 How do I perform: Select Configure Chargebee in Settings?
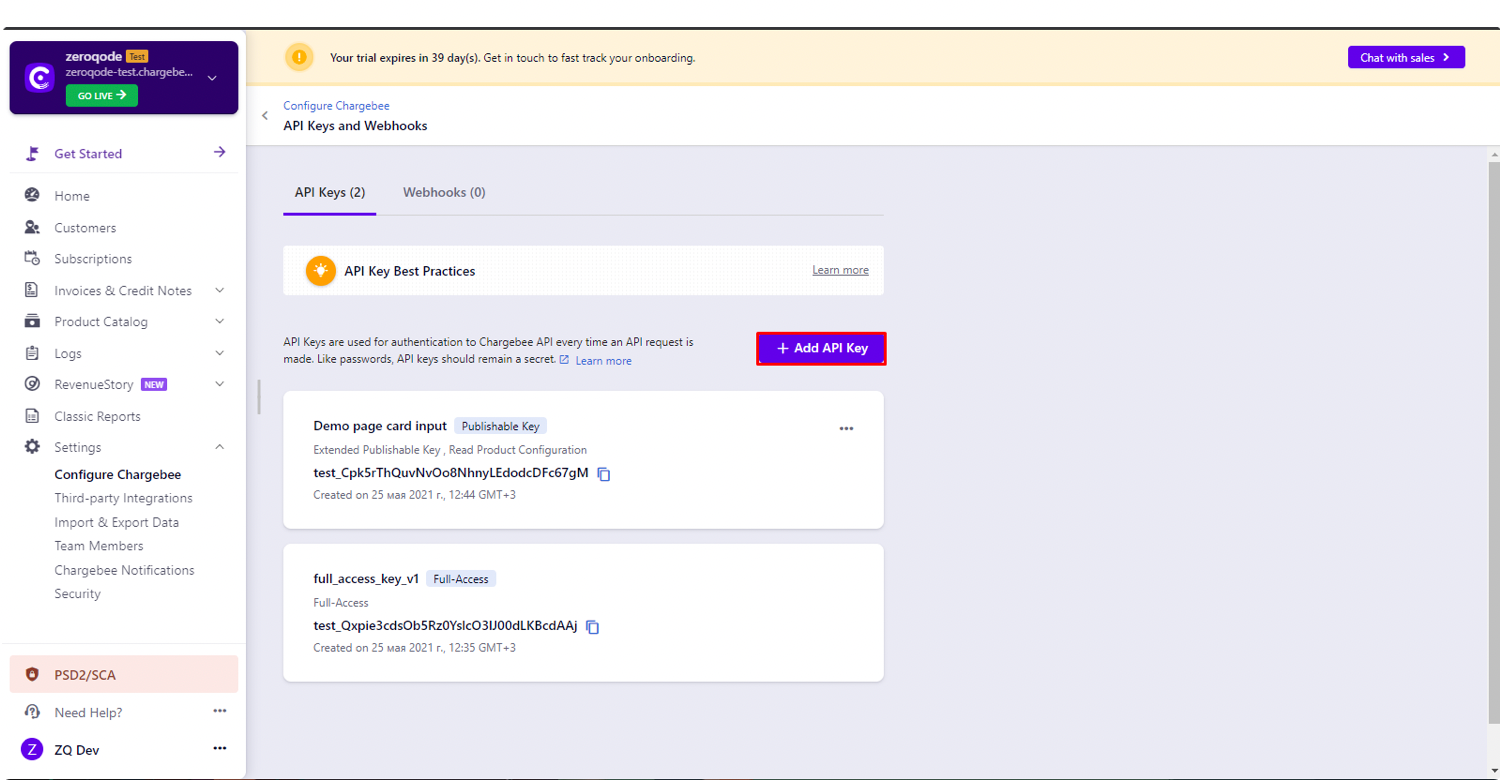tap(118, 475)
